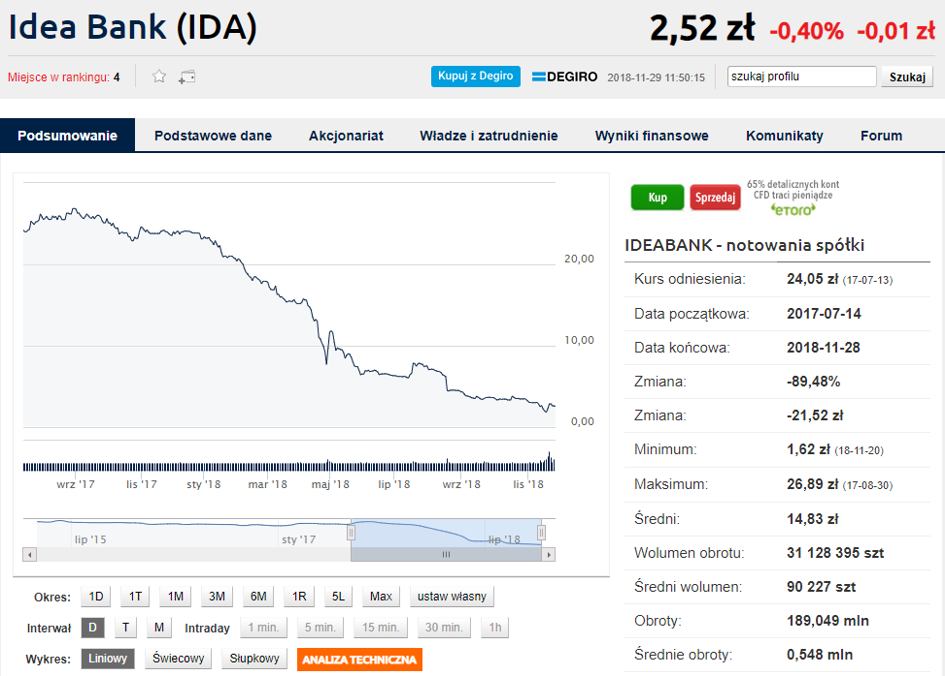Screen dimensions: 945x676
Task: Click Kurs odniesienia value 24,05 zł
Action: point(812,279)
